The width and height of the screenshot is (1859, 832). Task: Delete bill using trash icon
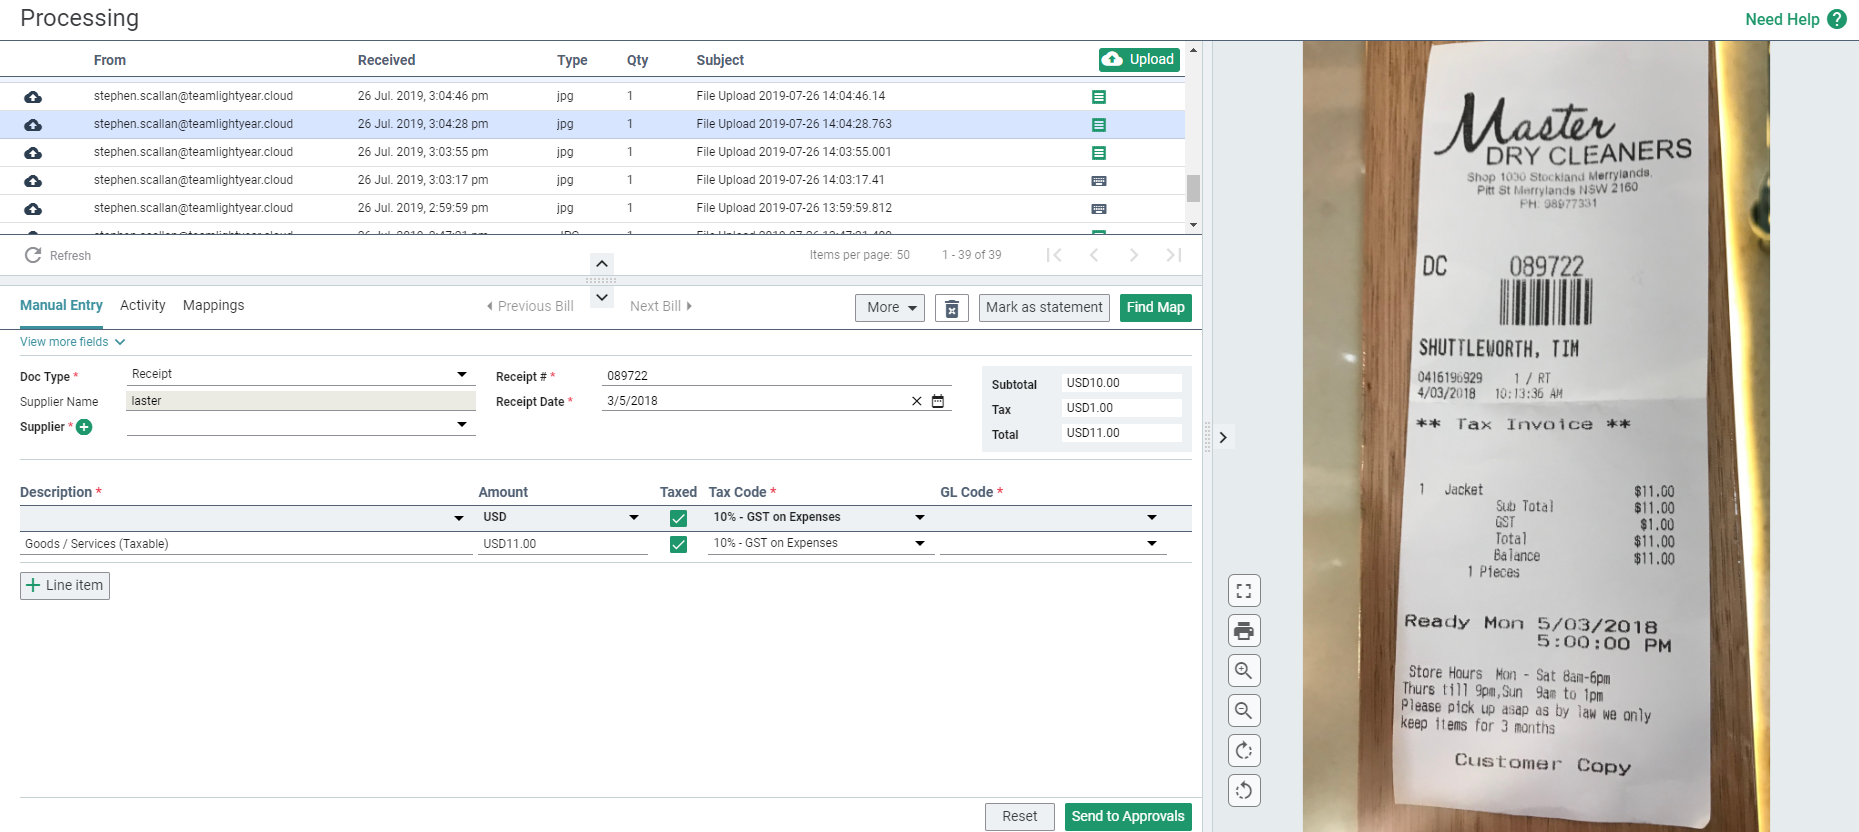click(x=952, y=308)
